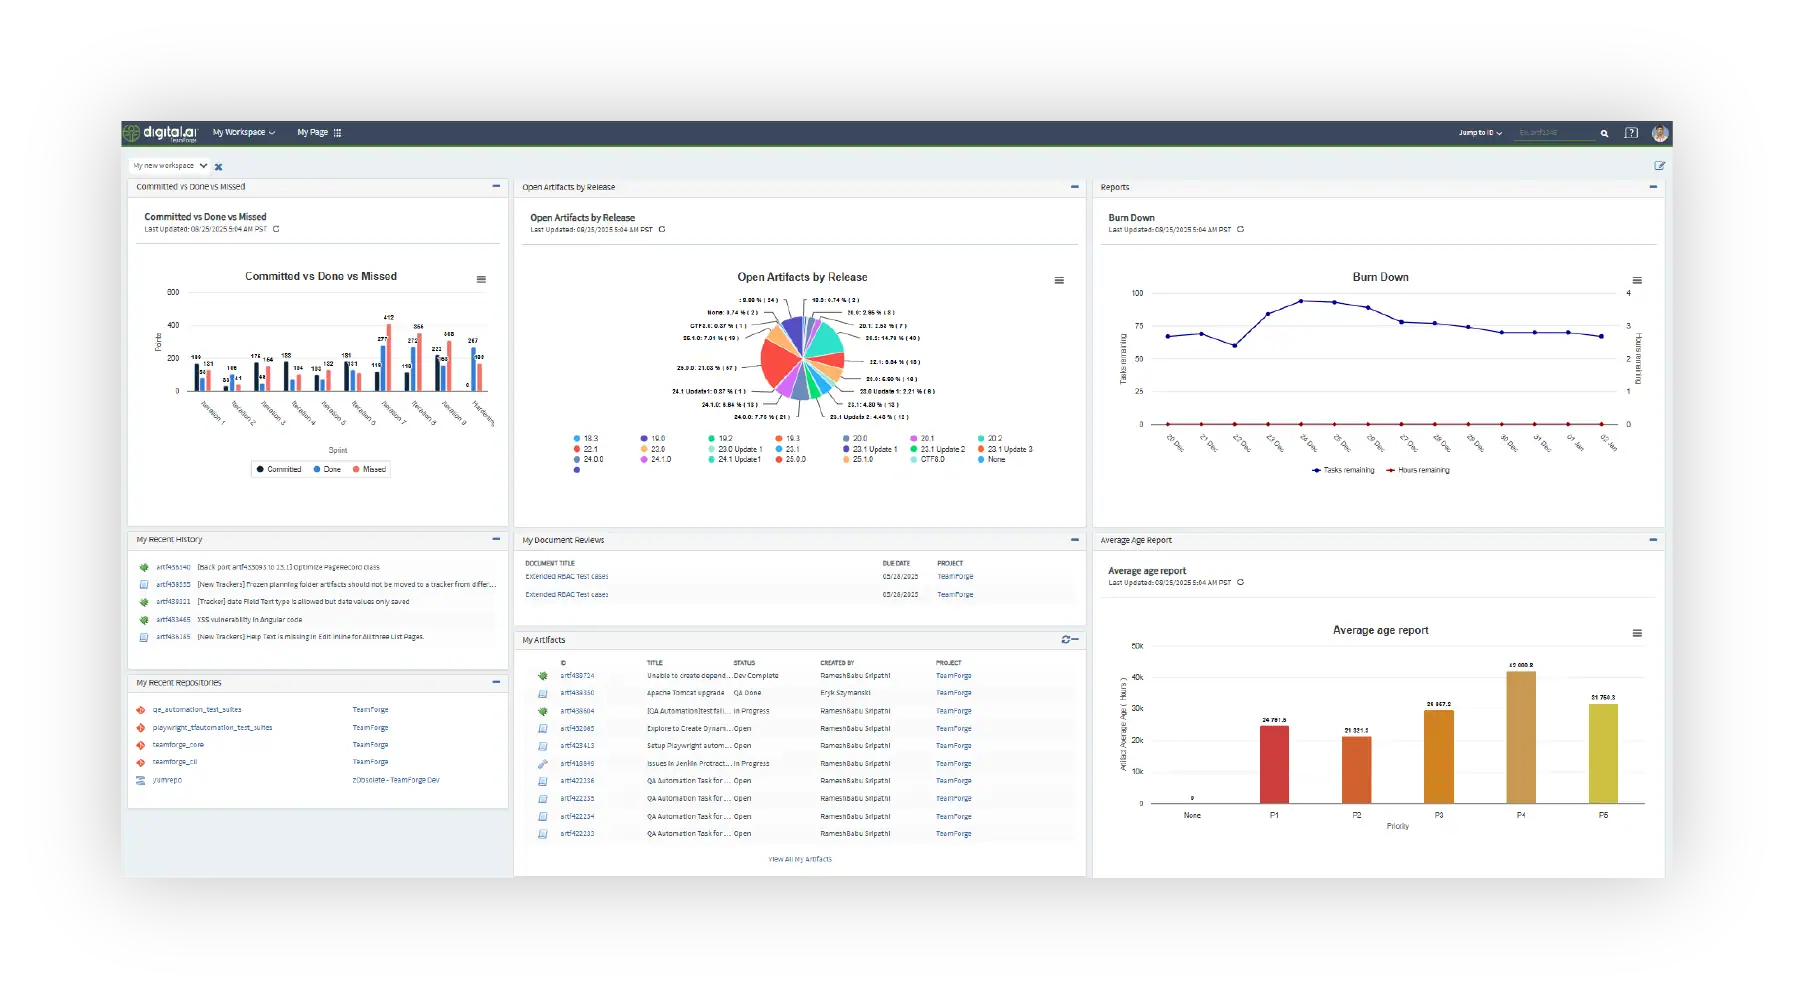This screenshot has width=1794, height=999.
Task: Open the My Page menu
Action: coord(318,133)
